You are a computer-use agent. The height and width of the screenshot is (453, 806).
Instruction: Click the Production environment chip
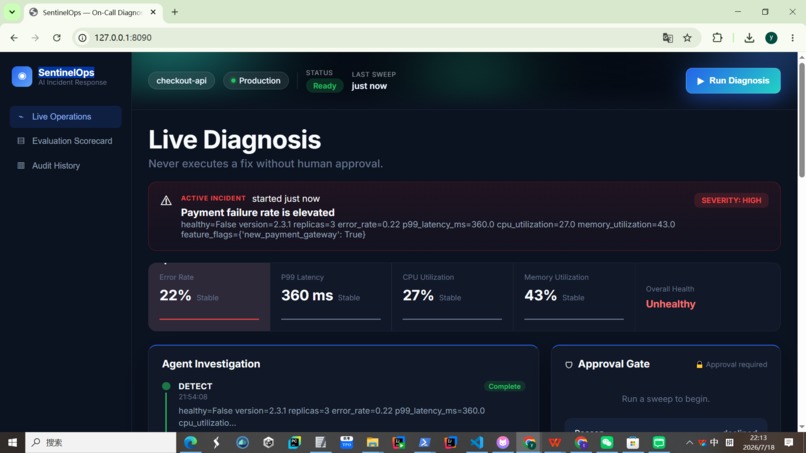click(x=255, y=81)
